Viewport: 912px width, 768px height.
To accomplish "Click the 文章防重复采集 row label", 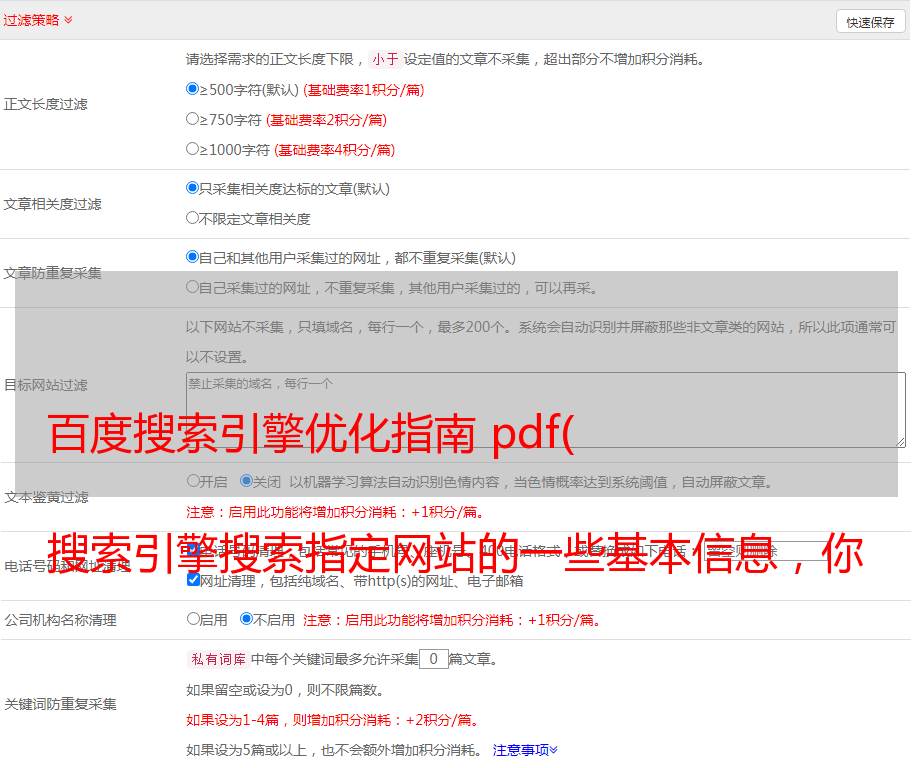I will 53,273.
